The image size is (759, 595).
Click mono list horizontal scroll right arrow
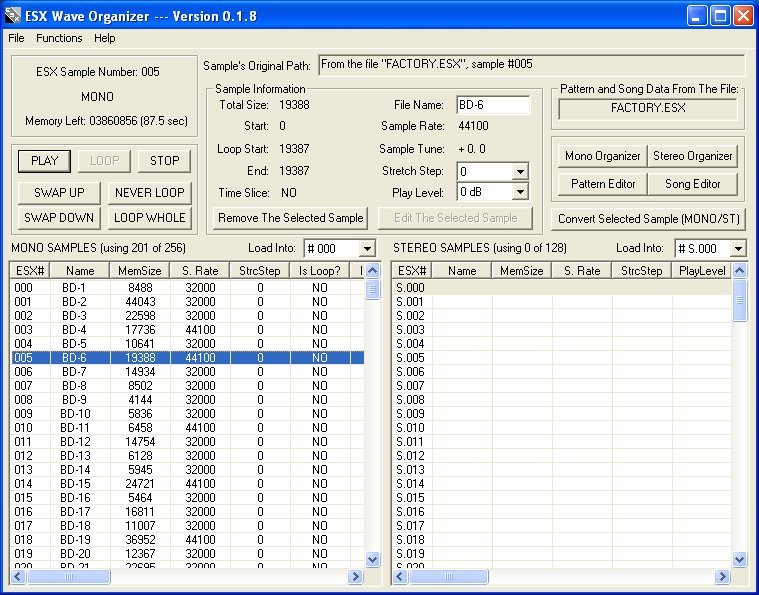356,576
